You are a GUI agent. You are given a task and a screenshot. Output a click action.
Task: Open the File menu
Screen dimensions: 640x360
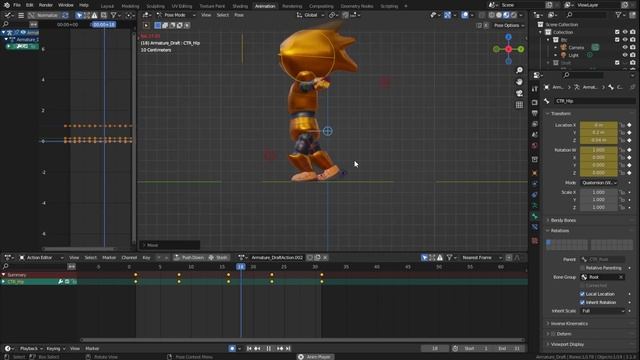(17, 5)
